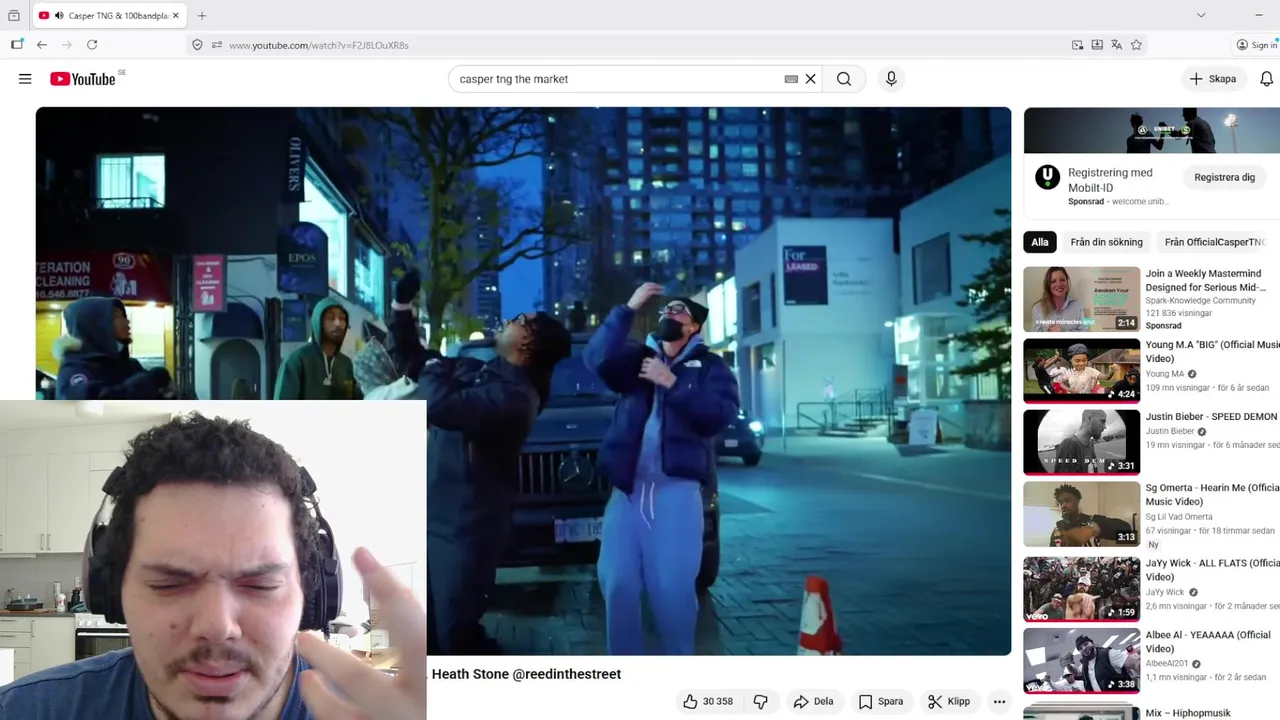Click Spark-Knowledge Community text

click(1200, 300)
